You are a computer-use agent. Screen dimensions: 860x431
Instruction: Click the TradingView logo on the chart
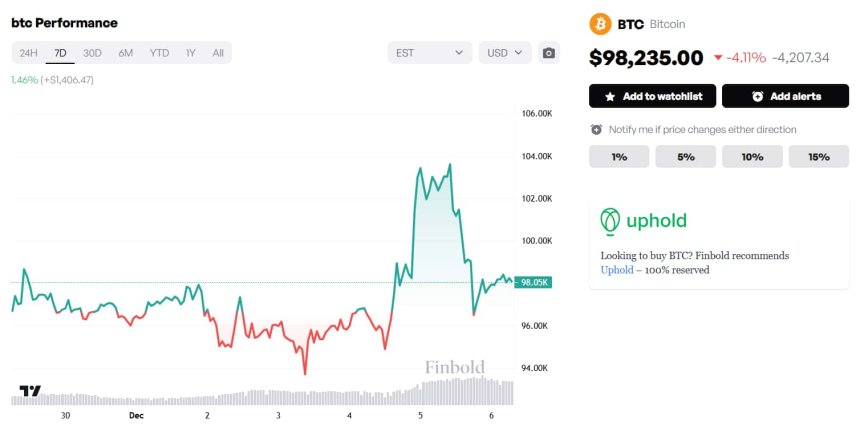(30, 391)
